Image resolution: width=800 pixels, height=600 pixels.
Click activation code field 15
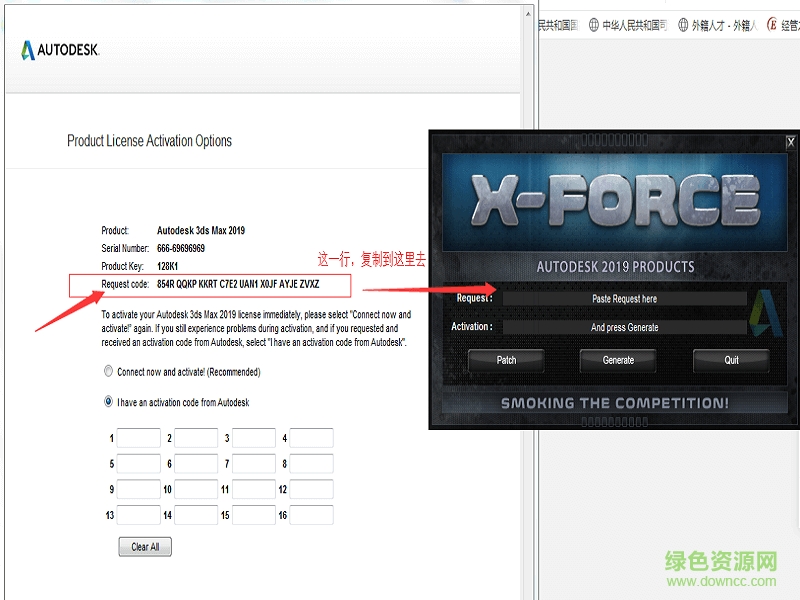(254, 515)
